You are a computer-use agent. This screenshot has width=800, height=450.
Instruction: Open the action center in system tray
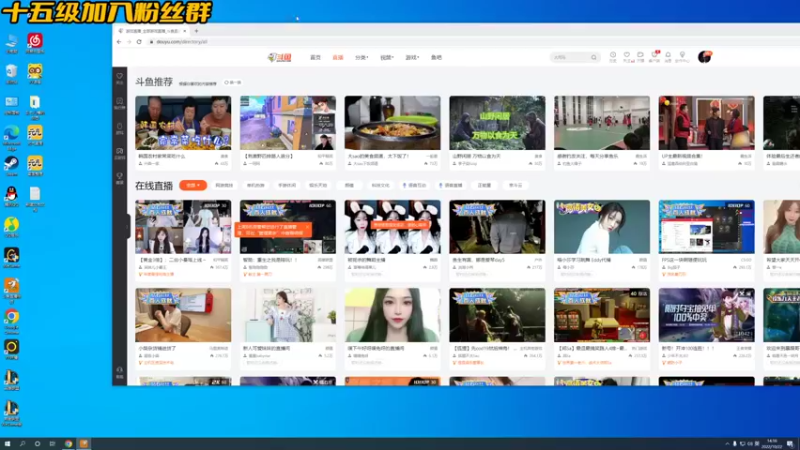click(x=790, y=444)
